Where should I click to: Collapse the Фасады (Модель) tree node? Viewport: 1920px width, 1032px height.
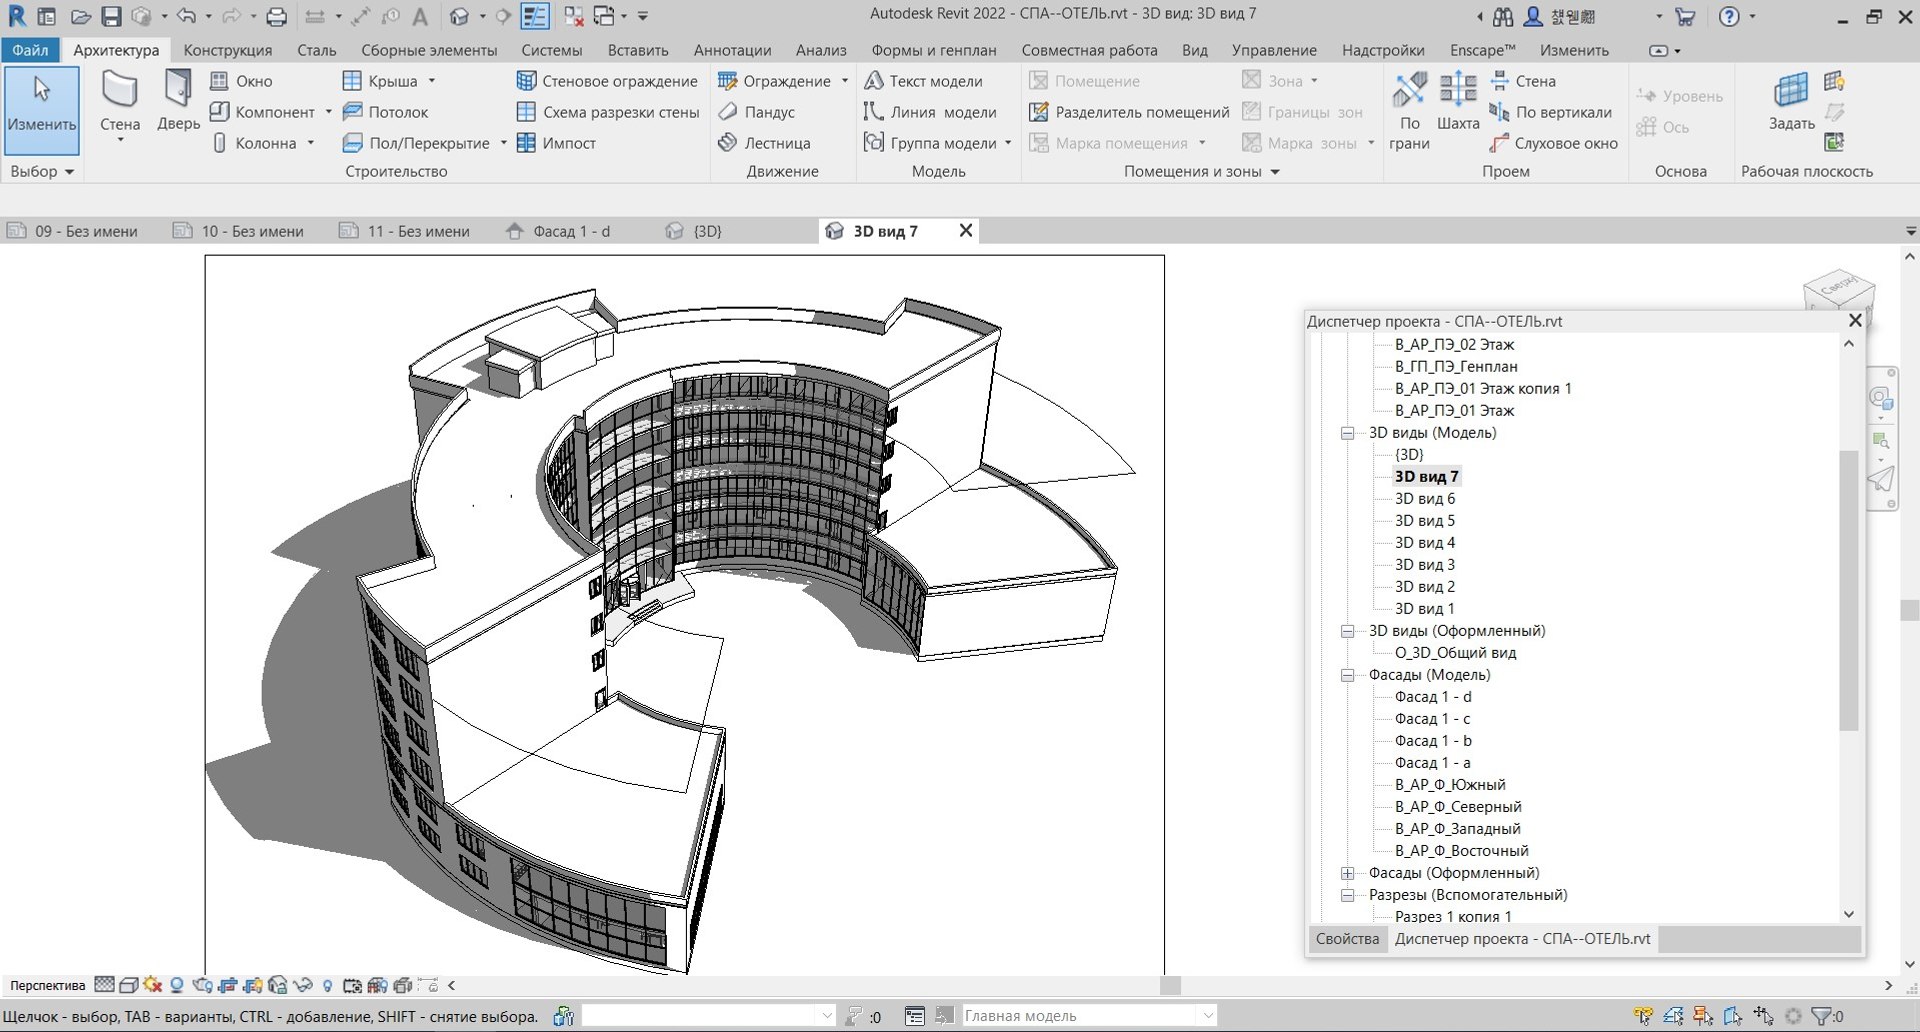[1347, 675]
